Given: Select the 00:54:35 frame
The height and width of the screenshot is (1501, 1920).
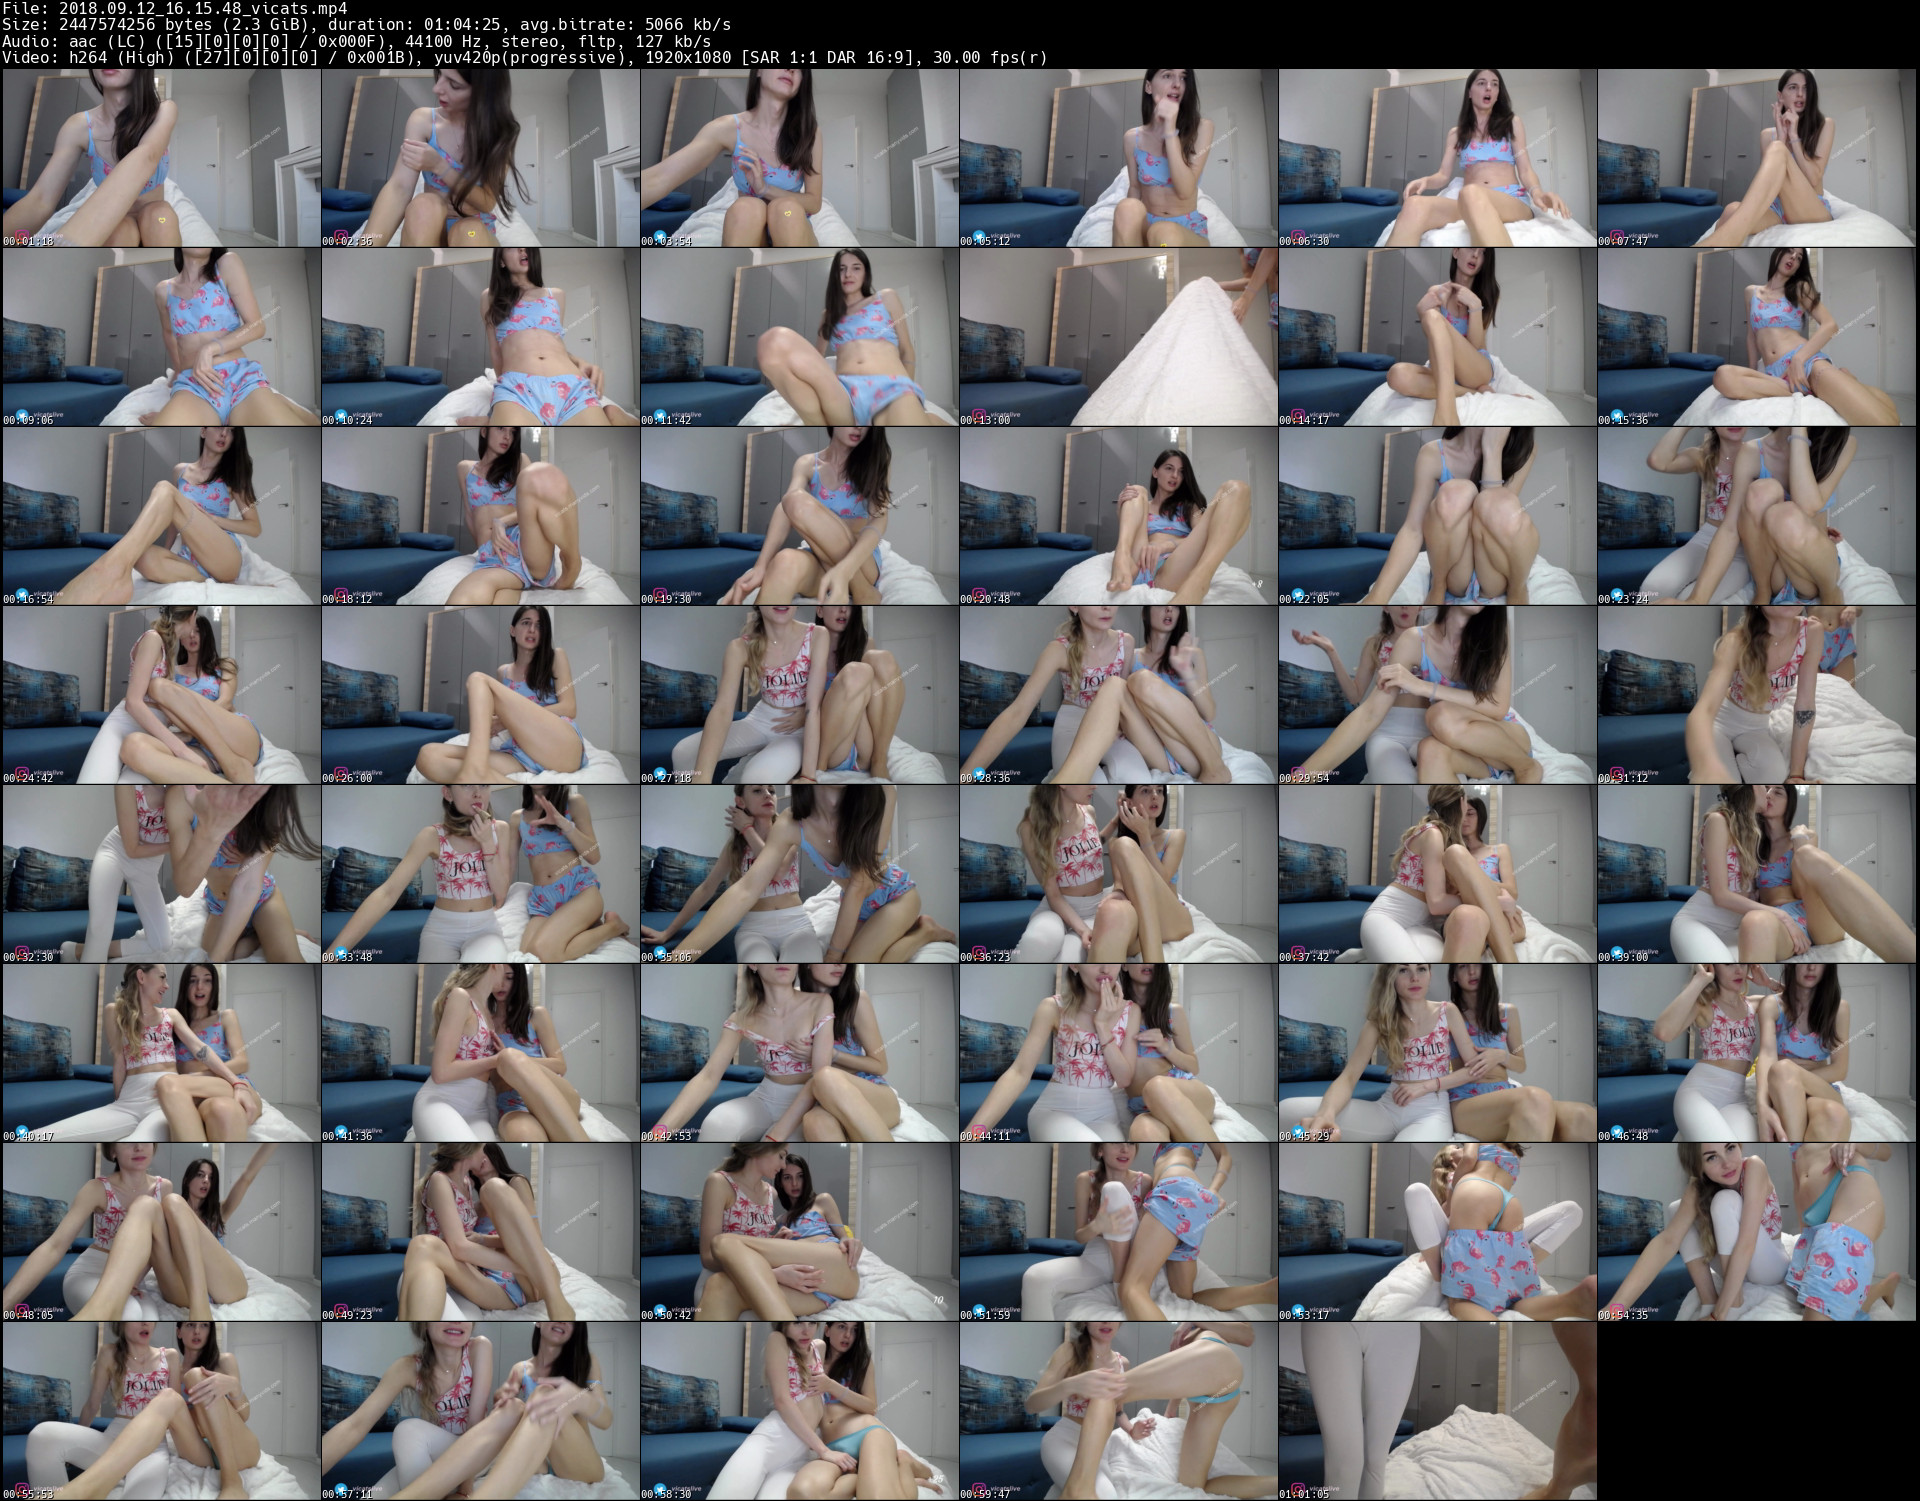Looking at the screenshot, I should coord(1756,1232).
